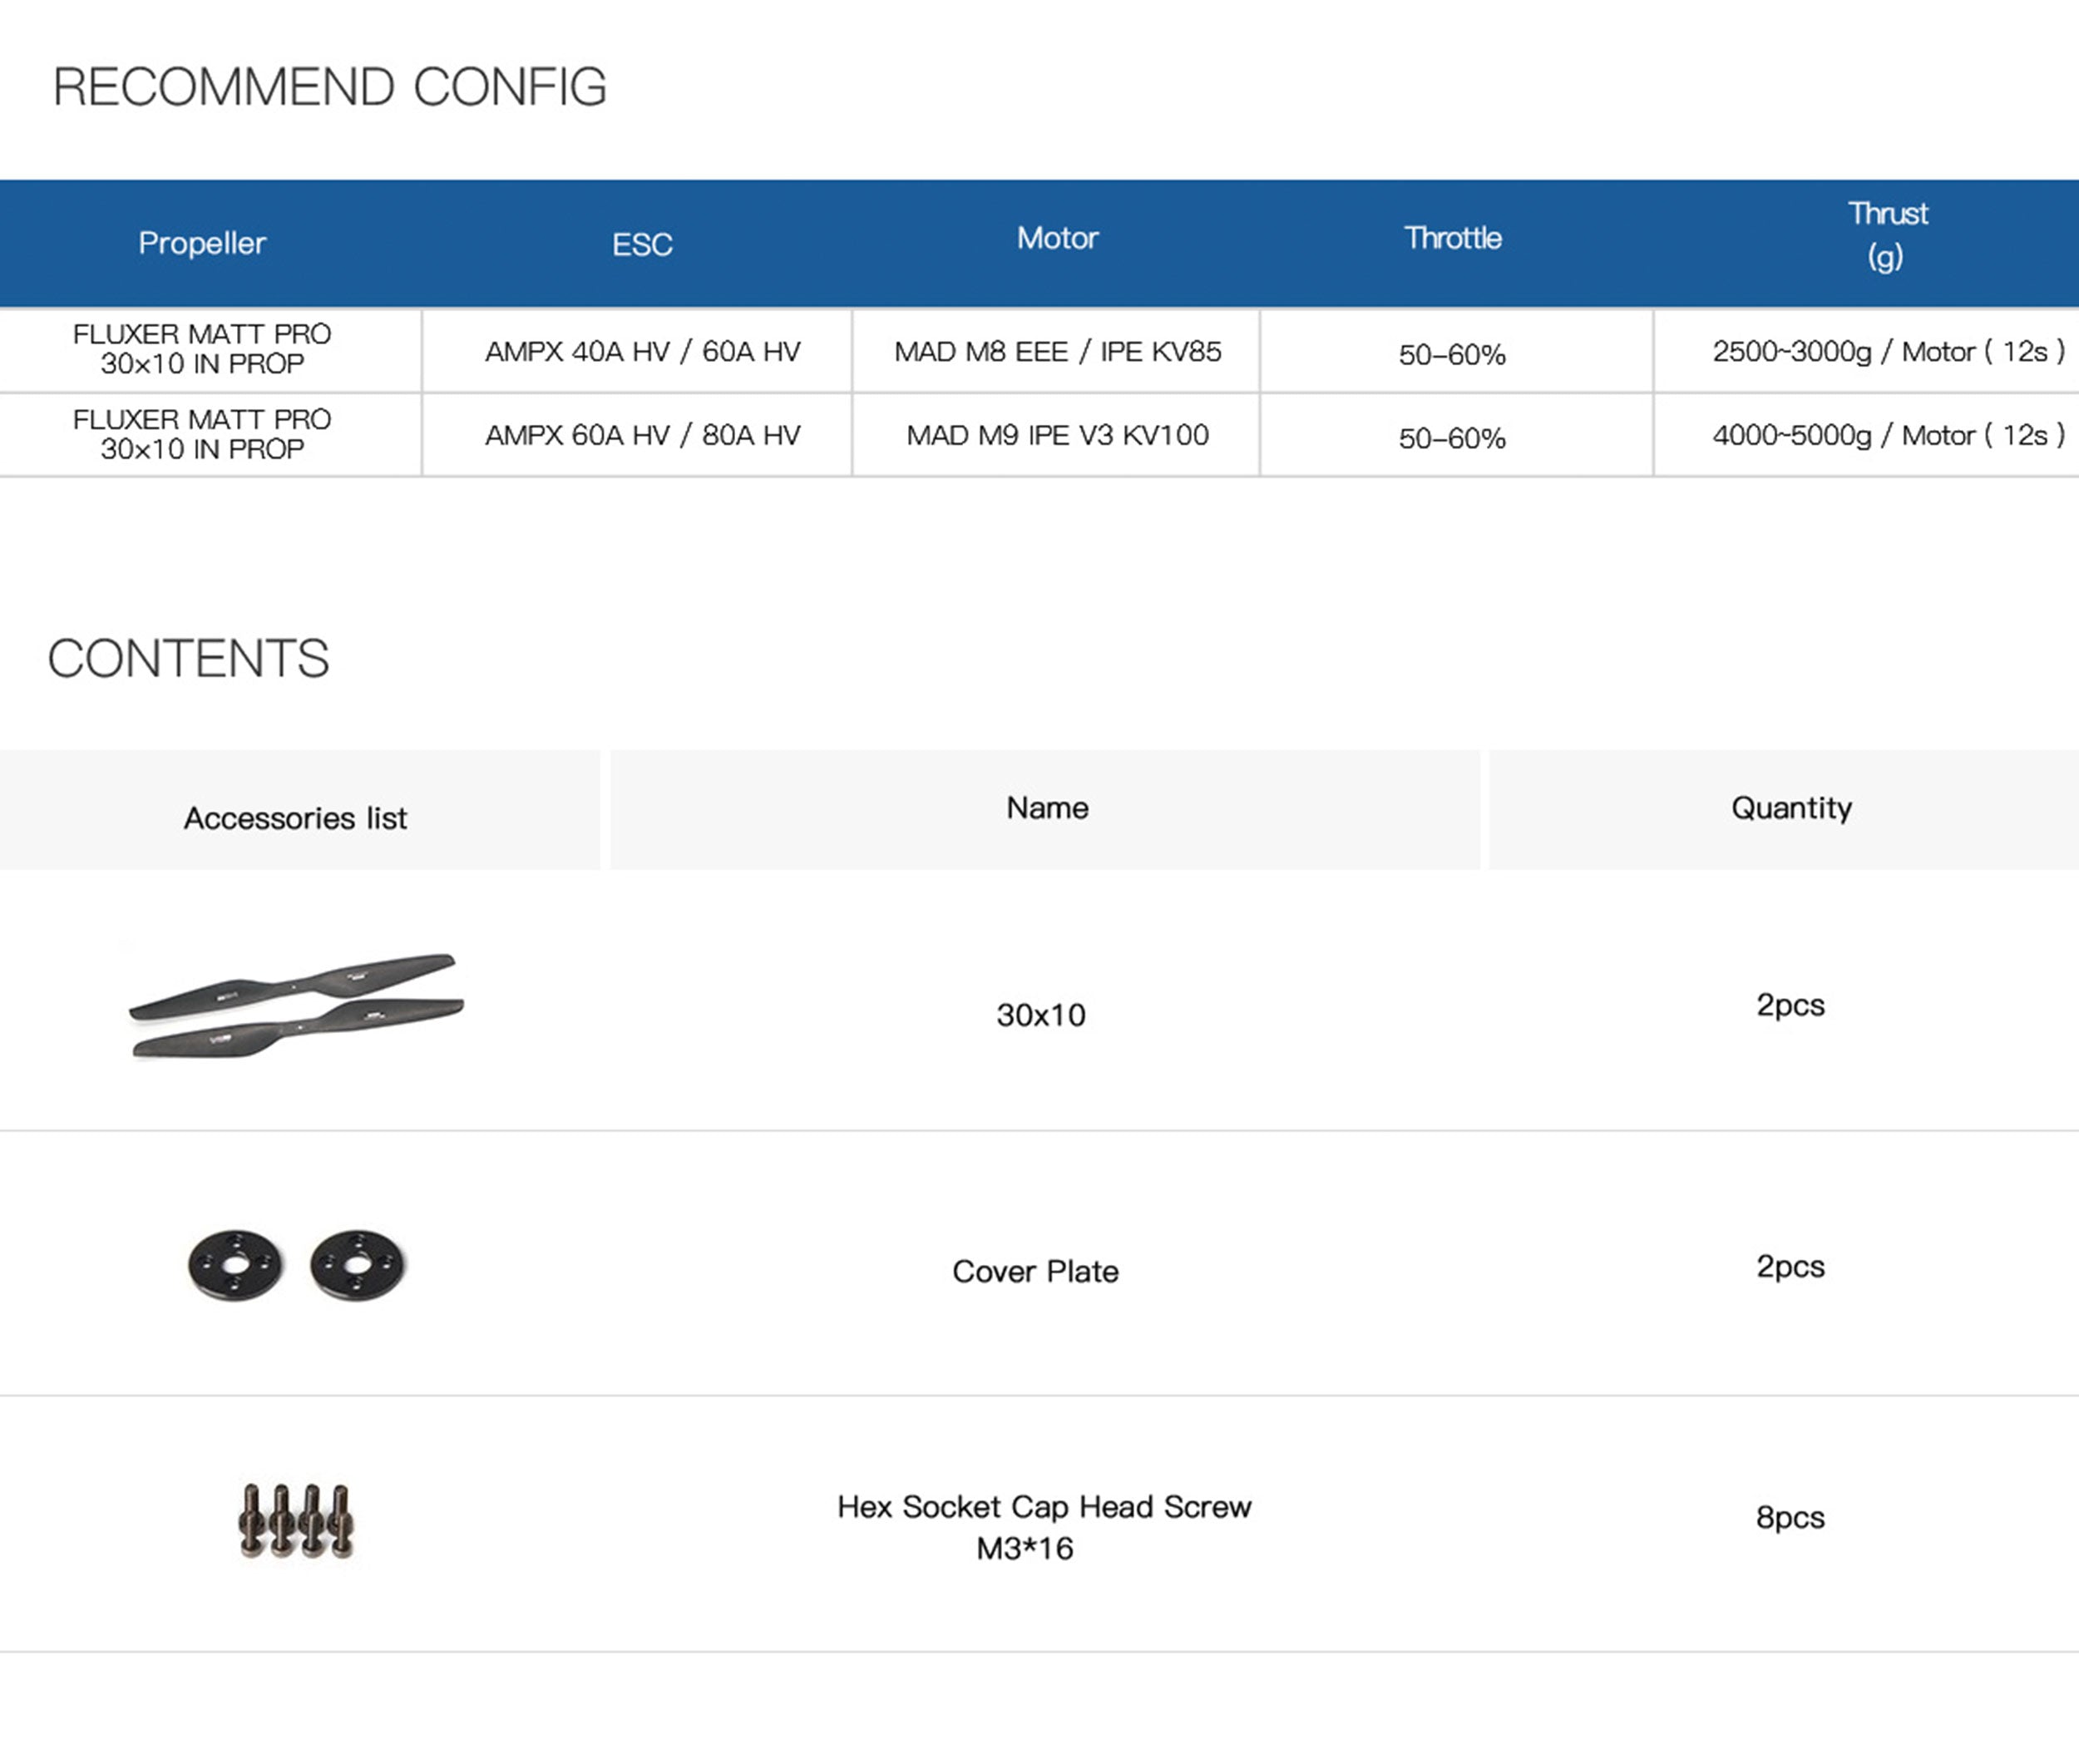Click the Hex Socket Cap Head Screw text

click(x=1044, y=1507)
